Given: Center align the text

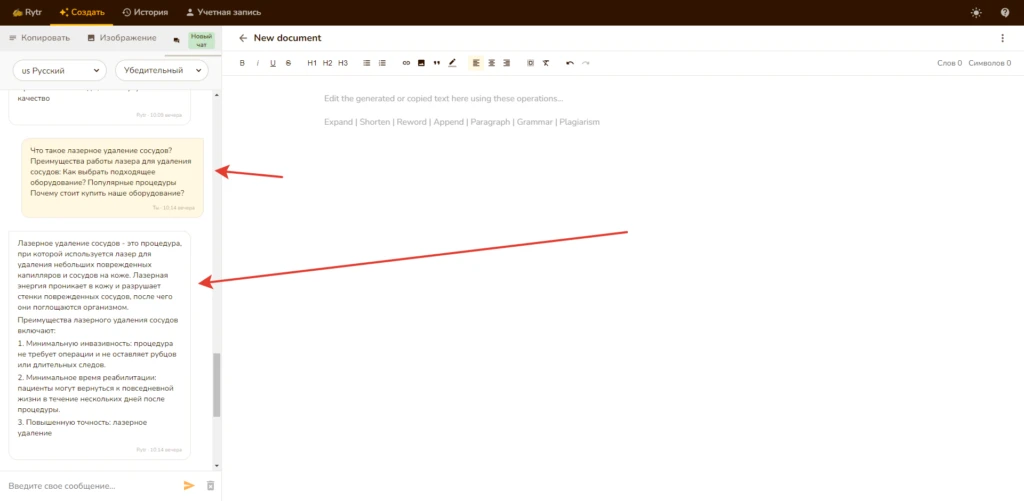Looking at the screenshot, I should 491,63.
